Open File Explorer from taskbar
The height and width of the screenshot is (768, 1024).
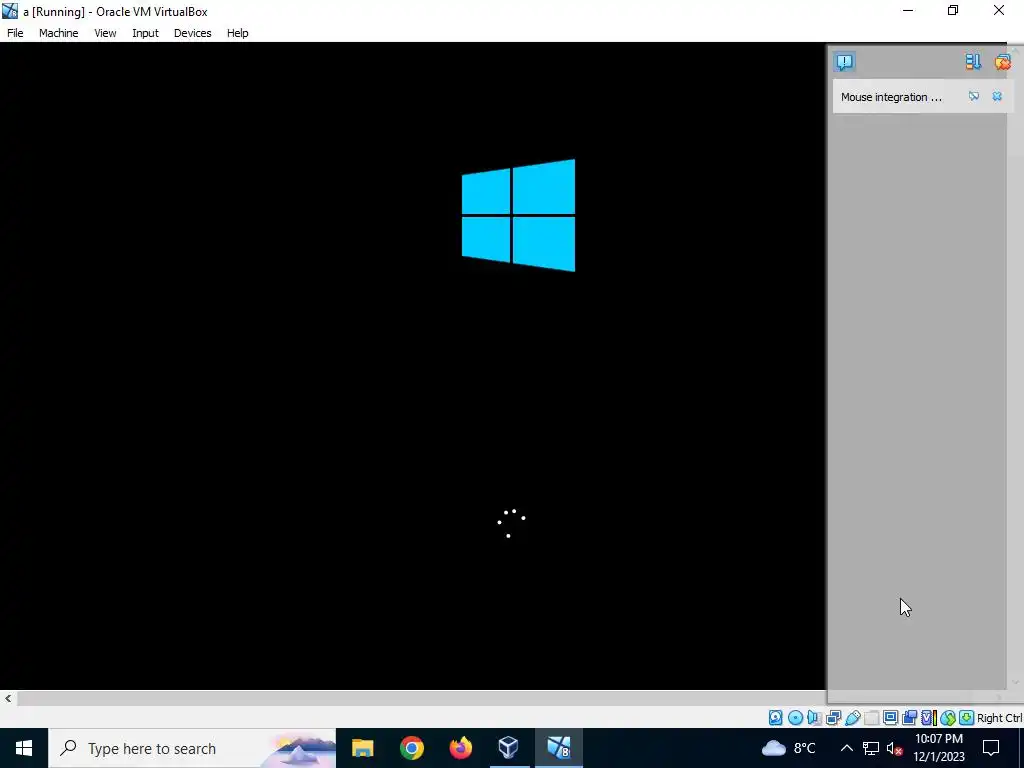362,748
